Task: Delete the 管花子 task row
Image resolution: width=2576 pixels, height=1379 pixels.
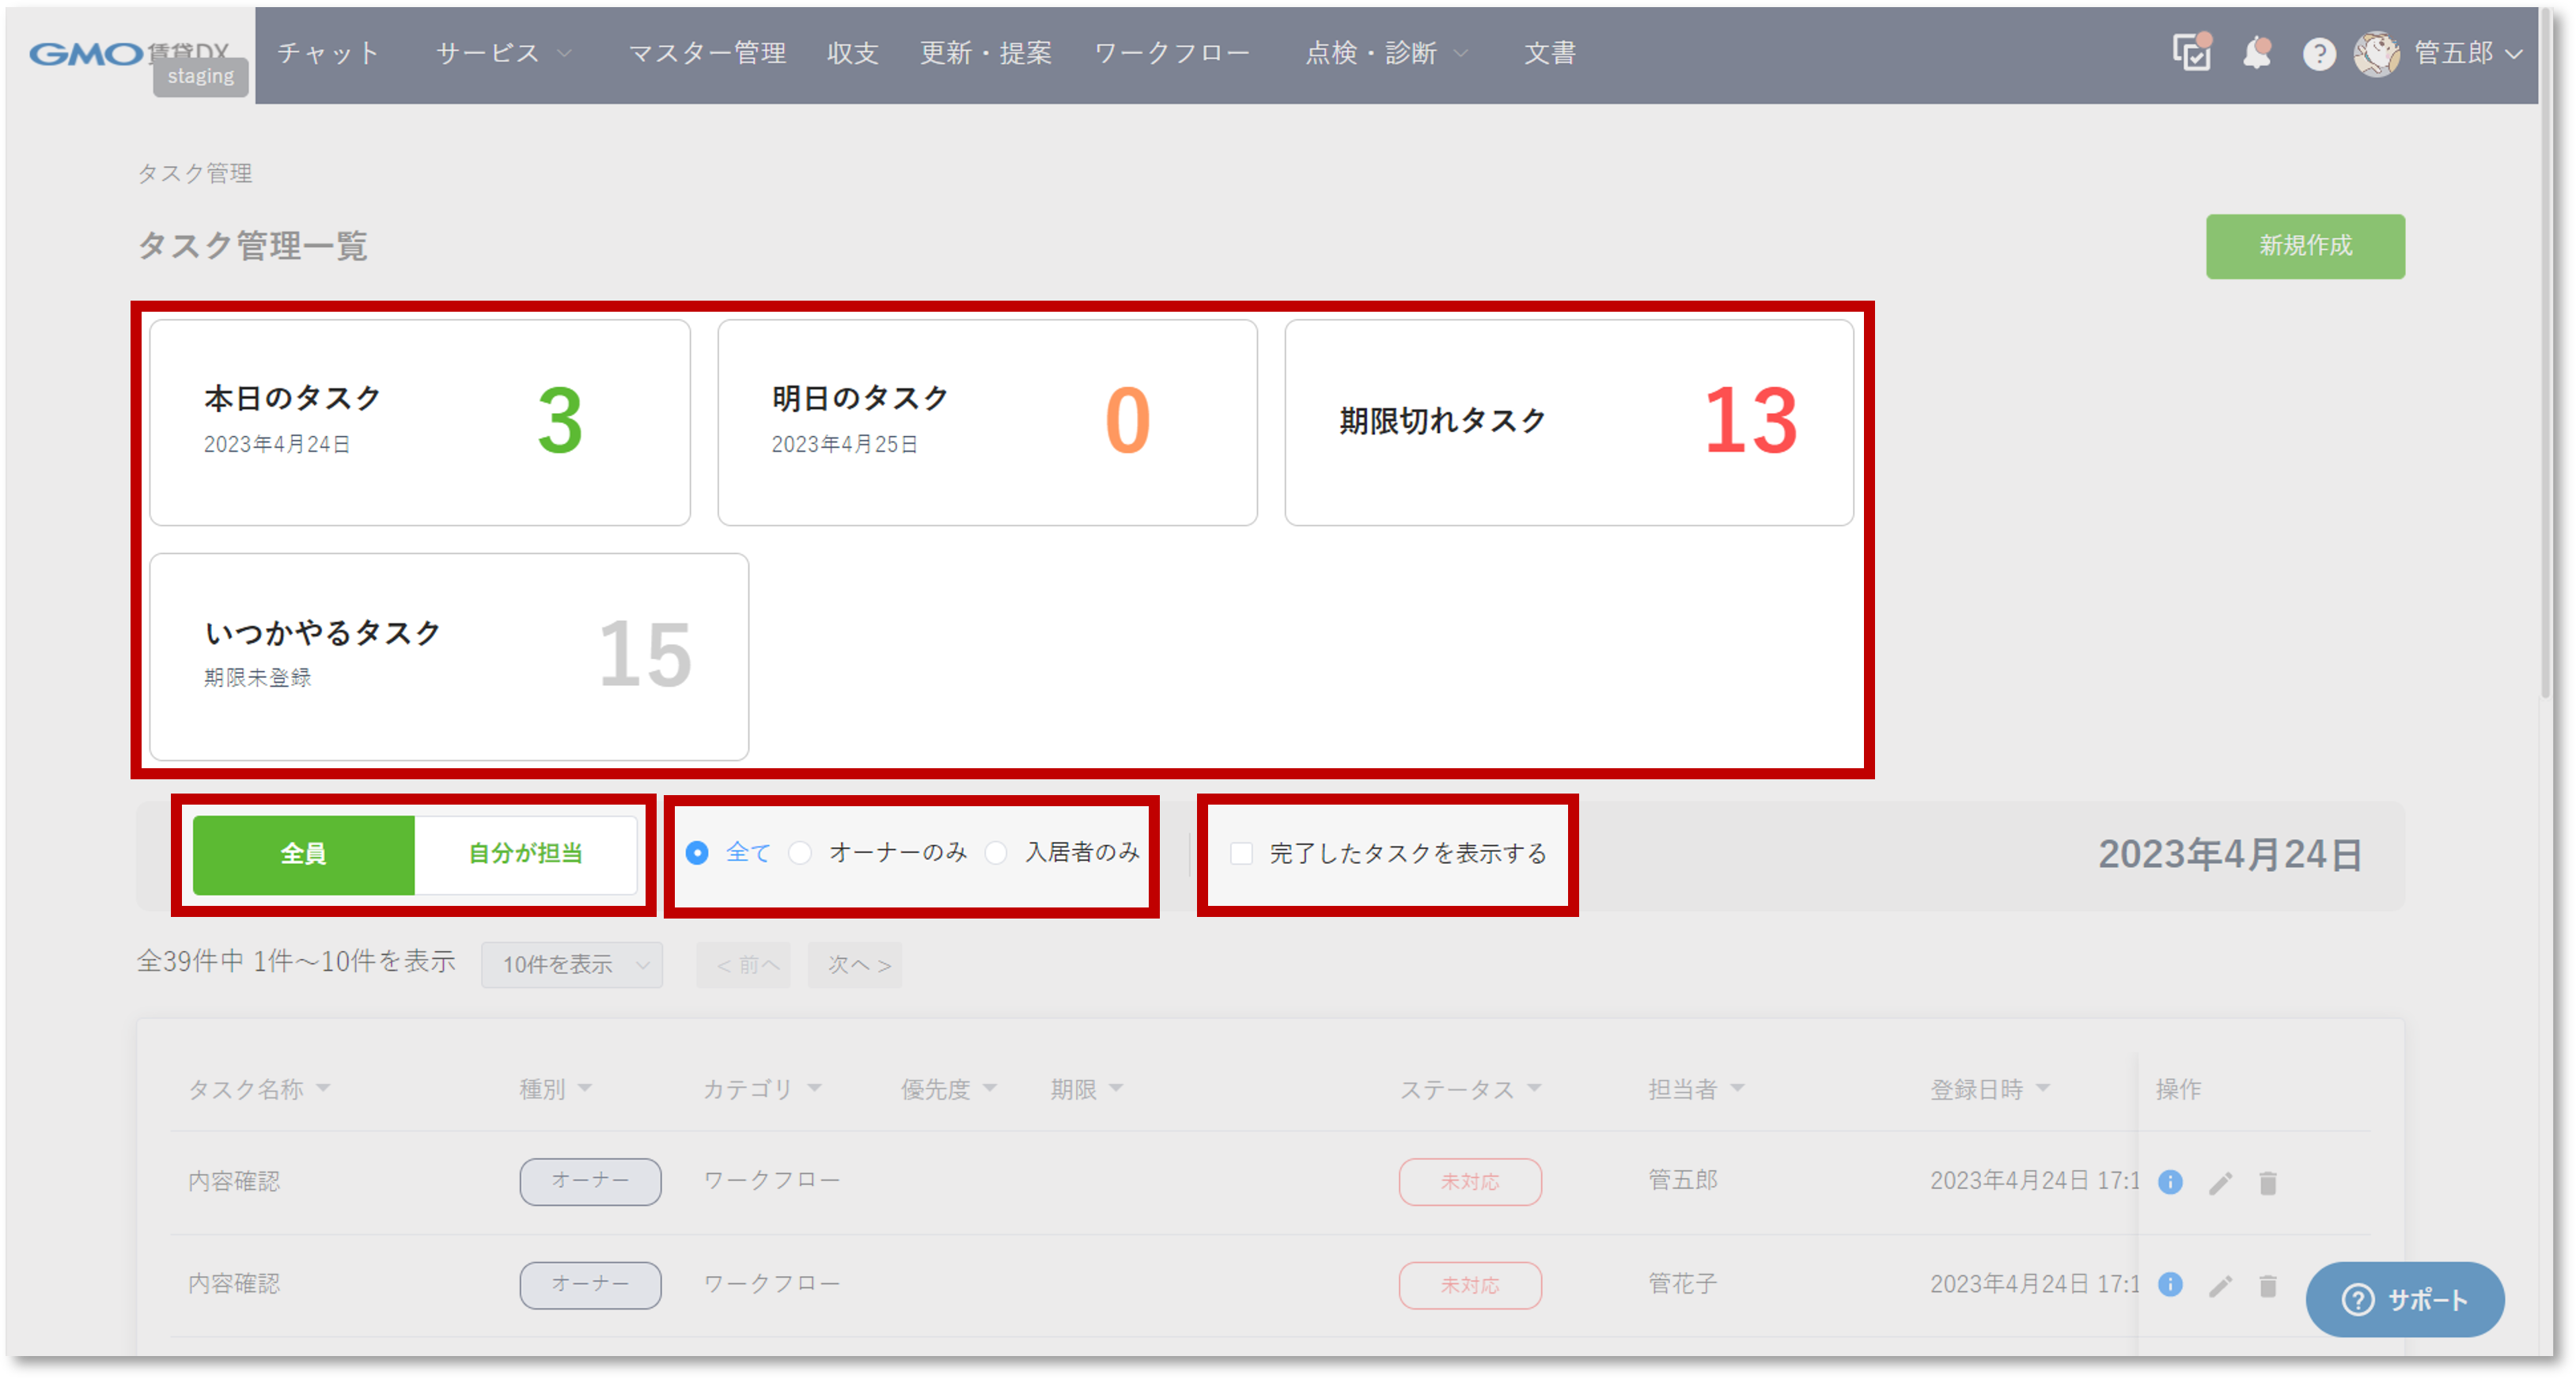Action: click(x=2267, y=1286)
